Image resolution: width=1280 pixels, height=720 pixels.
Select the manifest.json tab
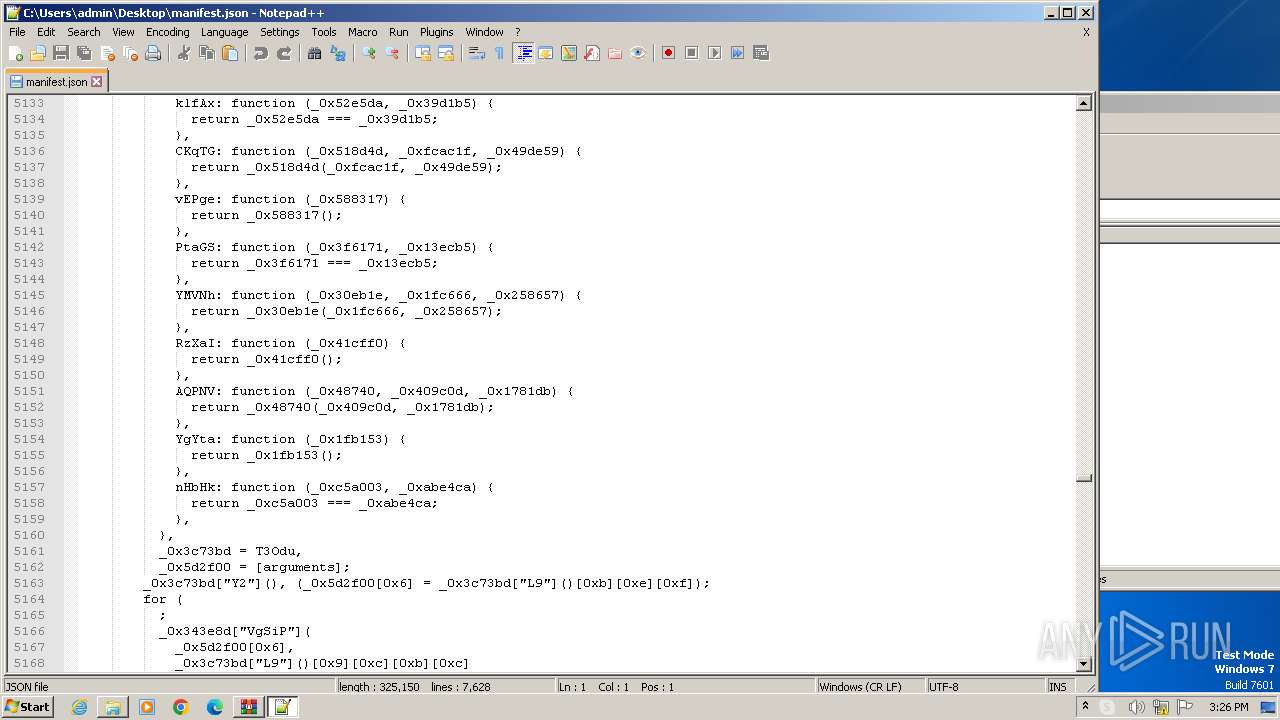pyautogui.click(x=56, y=82)
